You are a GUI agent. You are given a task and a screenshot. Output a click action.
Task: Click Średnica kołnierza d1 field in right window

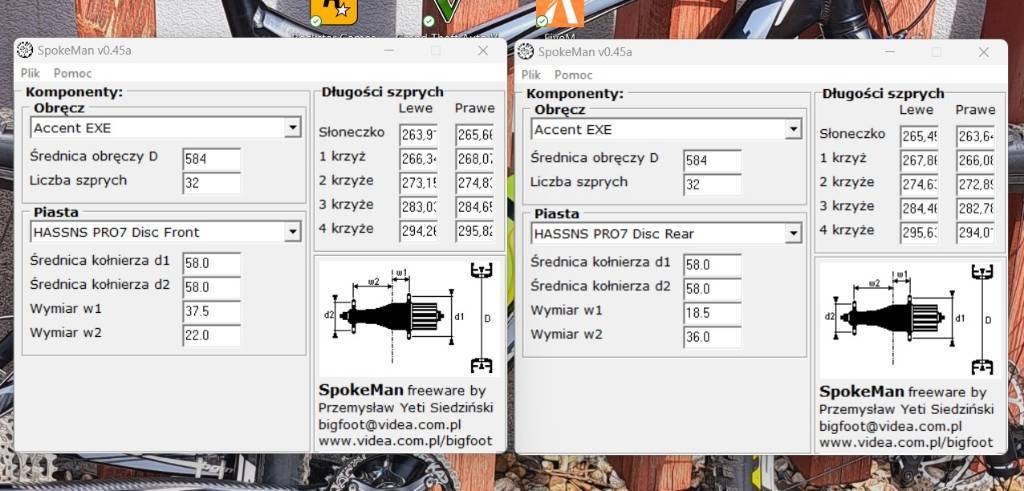[x=712, y=265]
